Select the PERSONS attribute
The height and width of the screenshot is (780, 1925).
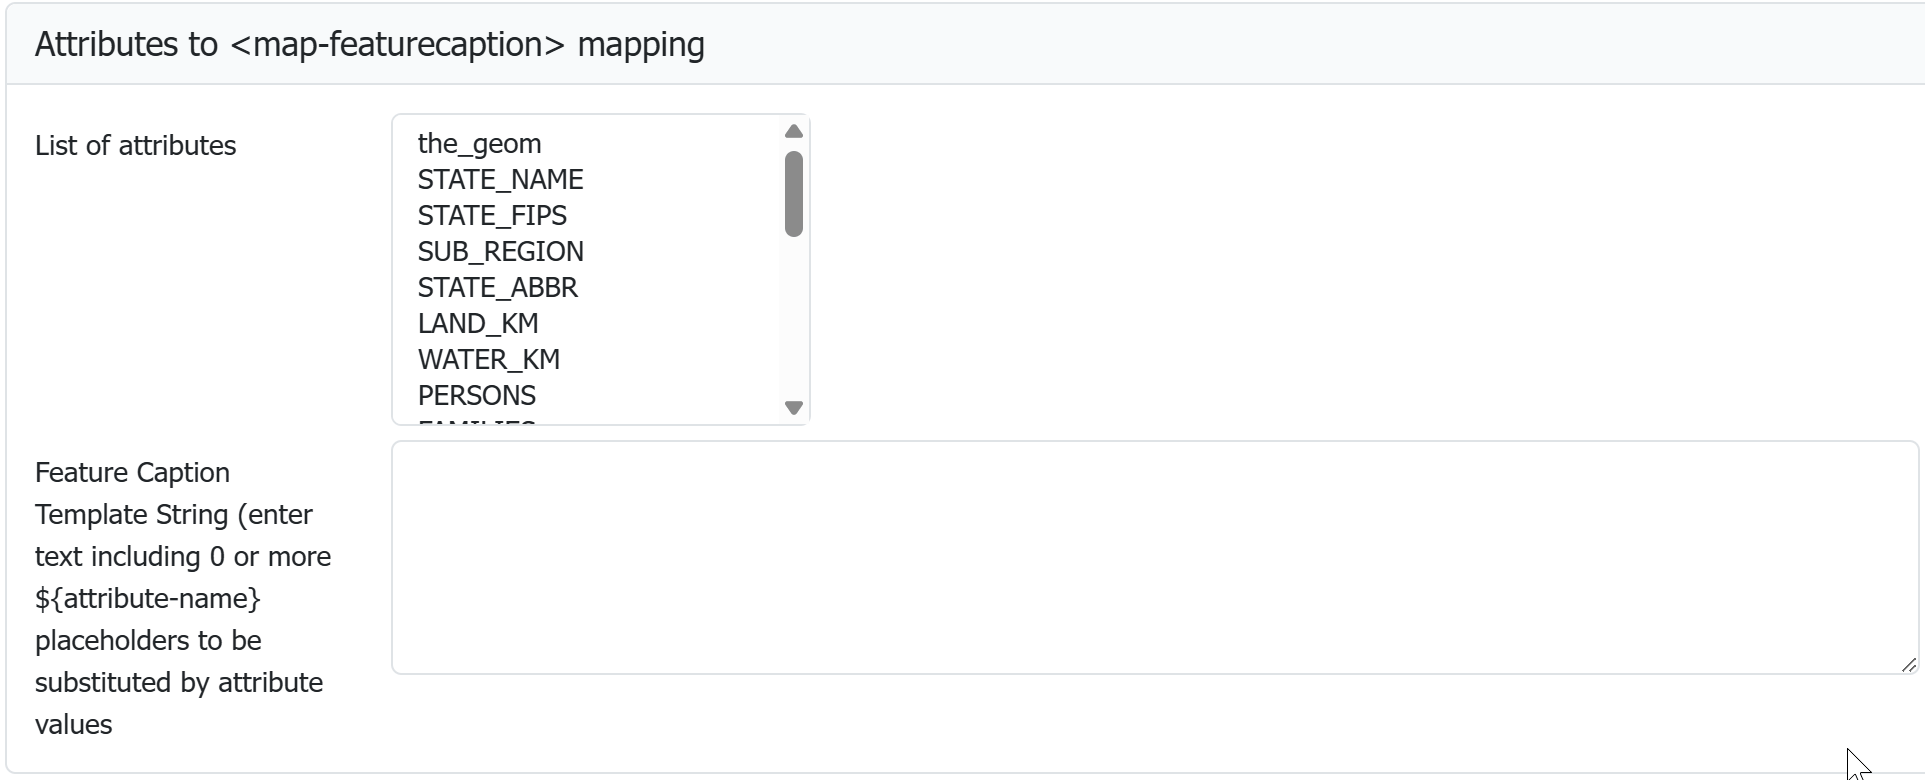pyautogui.click(x=476, y=396)
